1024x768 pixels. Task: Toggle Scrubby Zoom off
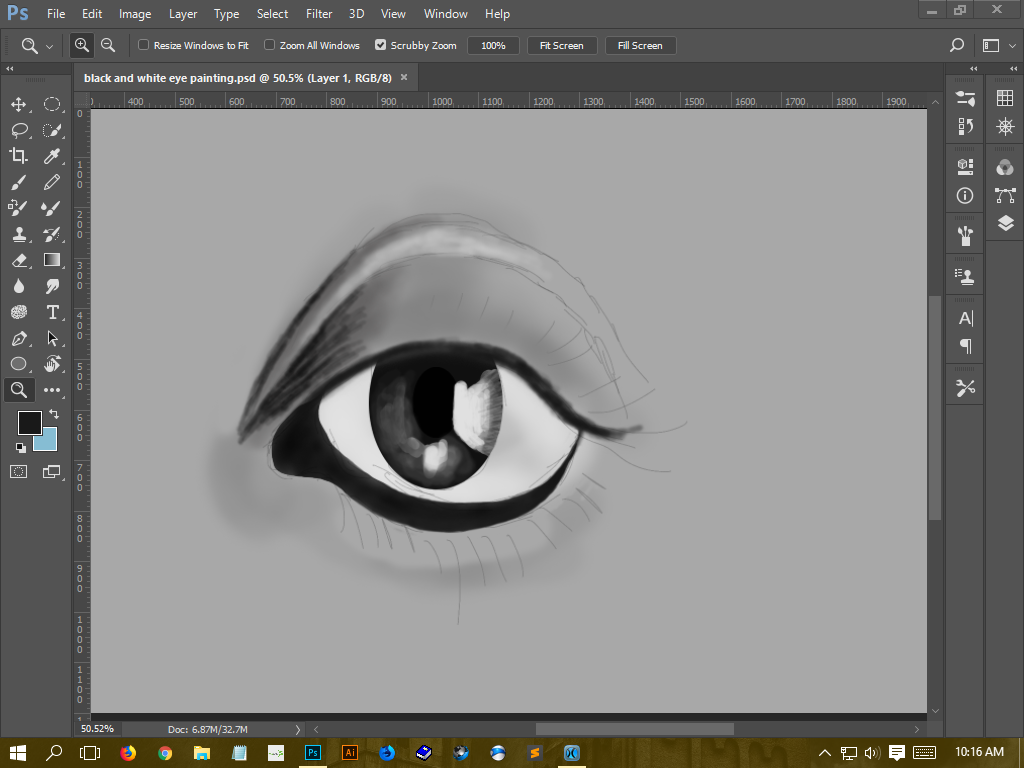tap(380, 45)
